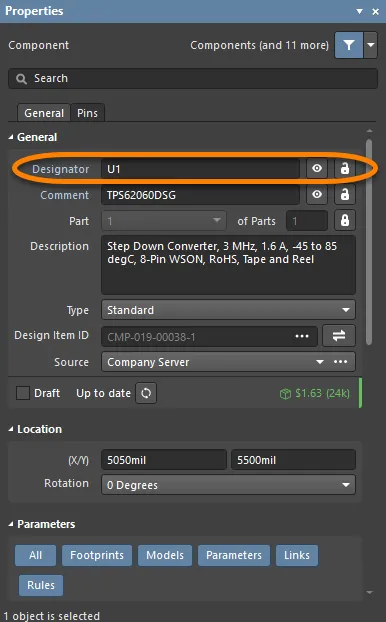Click ellipsis in Design Item ID field
Image resolution: width=386 pixels, height=622 pixels.
pyautogui.click(x=302, y=336)
